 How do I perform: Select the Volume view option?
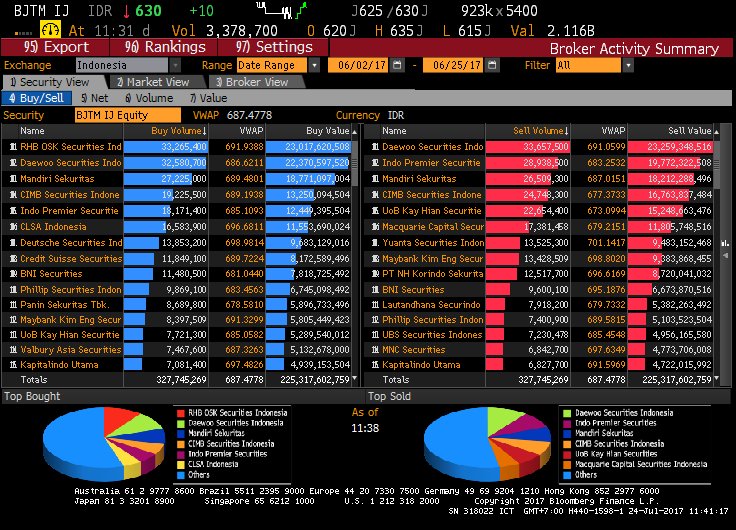point(149,98)
